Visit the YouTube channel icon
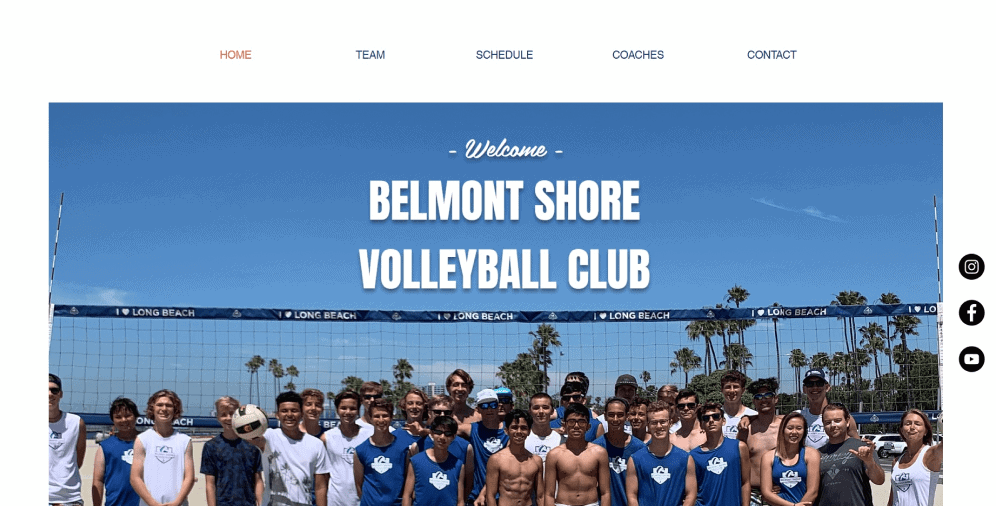This screenshot has height=506, width=996. 971,359
